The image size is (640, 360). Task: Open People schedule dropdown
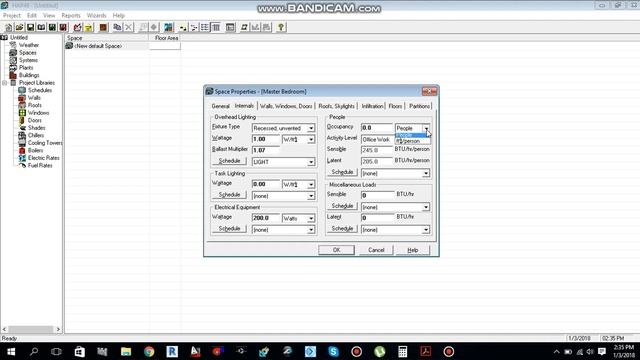coord(426,173)
